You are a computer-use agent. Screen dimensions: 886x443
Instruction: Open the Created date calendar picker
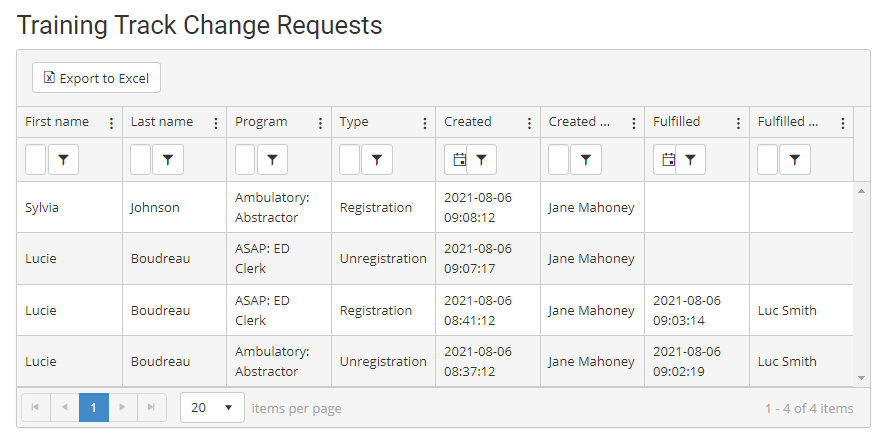click(x=459, y=160)
